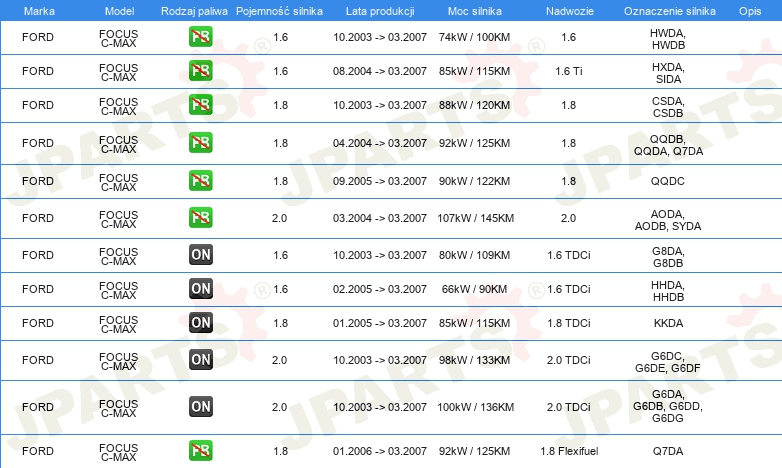Click the Model column header
This screenshot has height=468, width=782.
point(120,11)
